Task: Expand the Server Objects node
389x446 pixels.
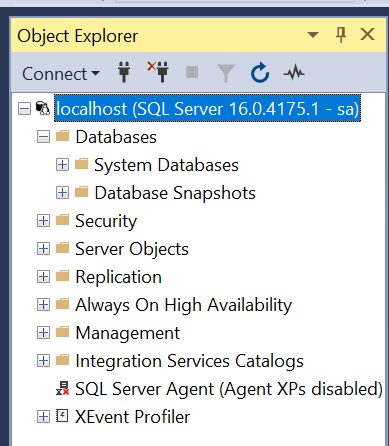Action: [x=43, y=249]
